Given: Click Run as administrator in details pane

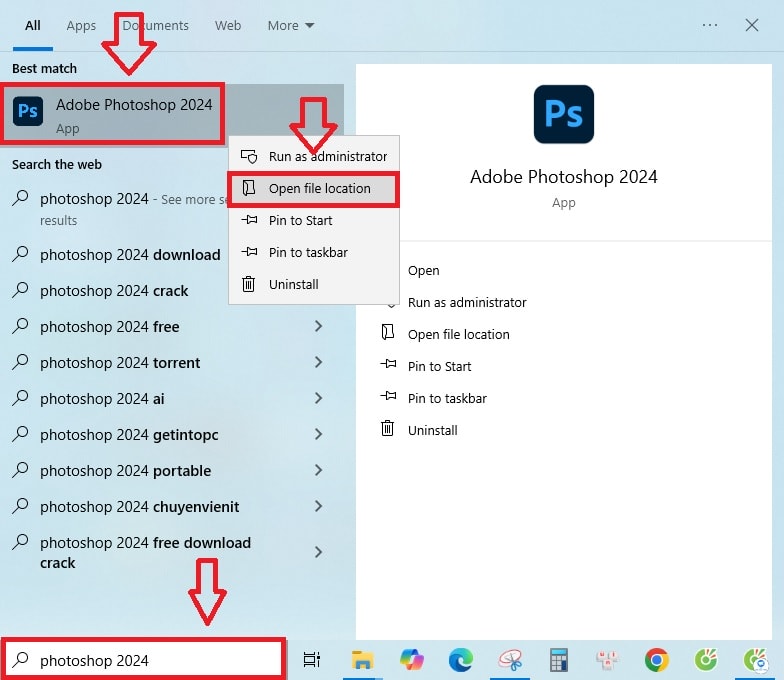Looking at the screenshot, I should click(467, 302).
